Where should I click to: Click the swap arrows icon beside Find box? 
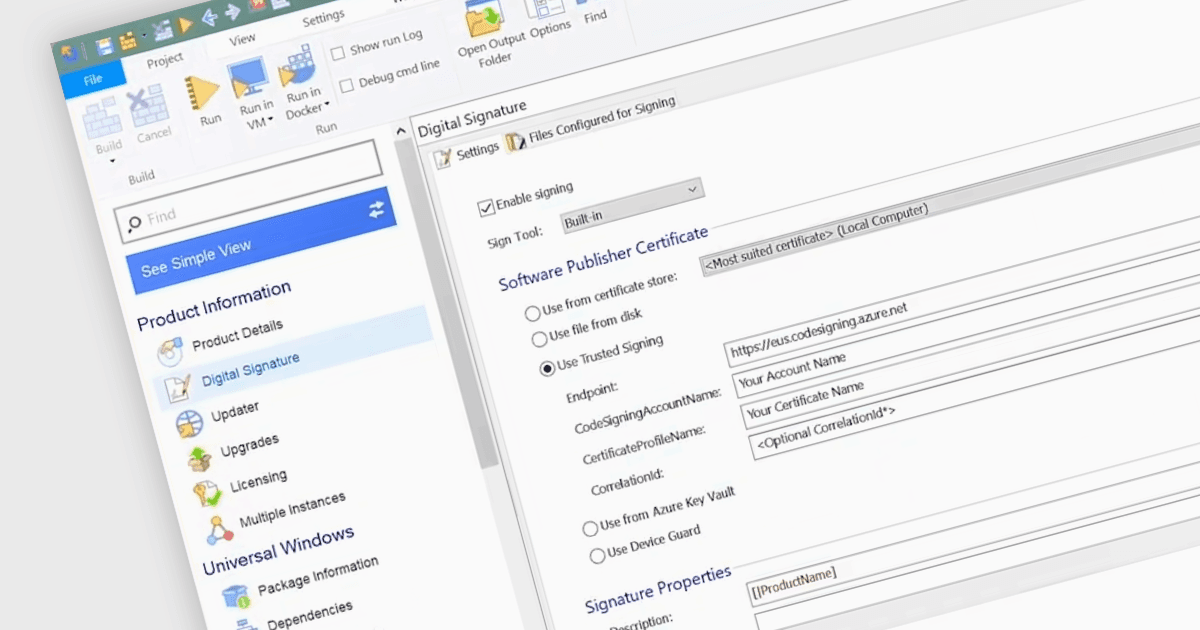[376, 208]
